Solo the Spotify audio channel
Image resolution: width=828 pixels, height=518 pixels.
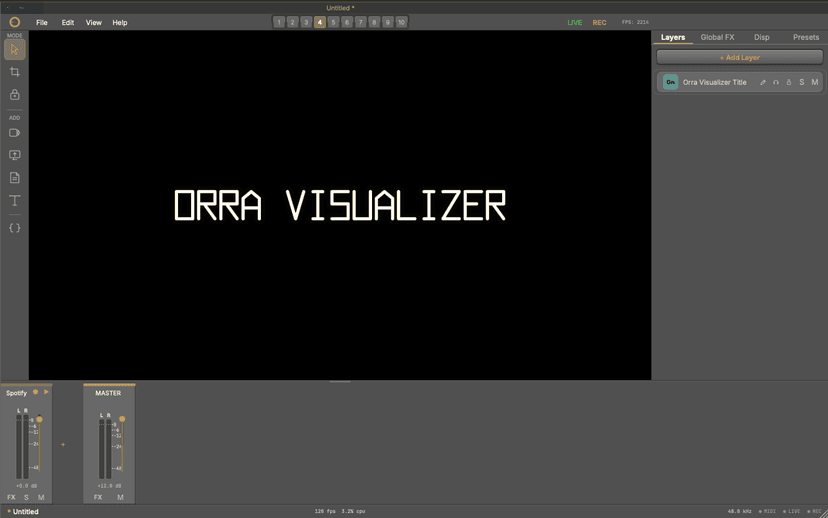[26, 497]
